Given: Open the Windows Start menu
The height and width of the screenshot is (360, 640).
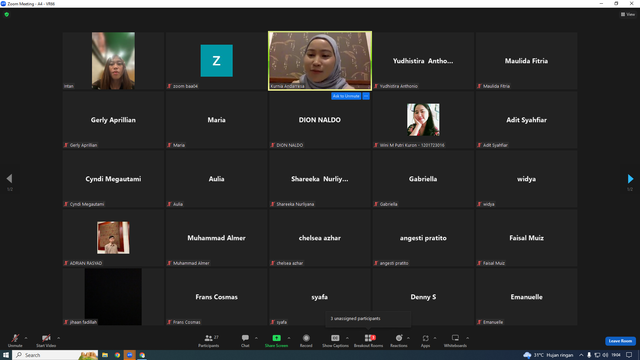Looking at the screenshot, I should point(6,355).
